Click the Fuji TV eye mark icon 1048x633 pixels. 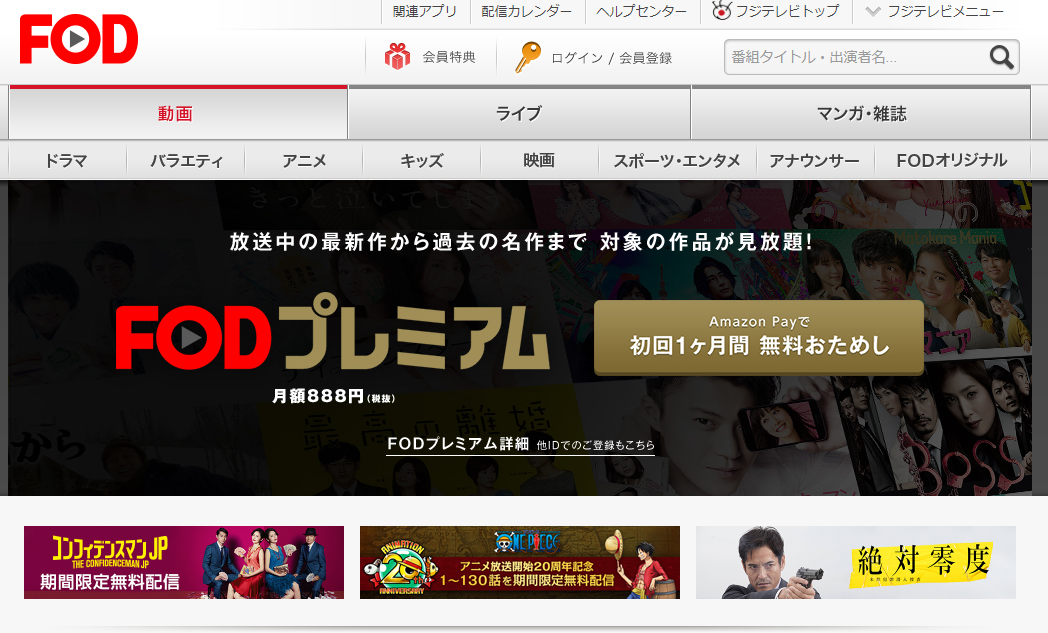click(x=721, y=11)
